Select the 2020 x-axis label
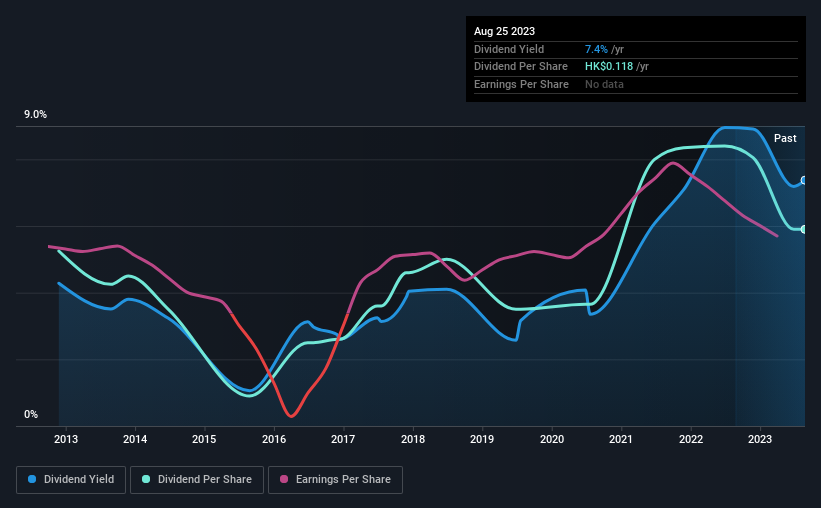This screenshot has height=508, width=821. tap(552, 439)
